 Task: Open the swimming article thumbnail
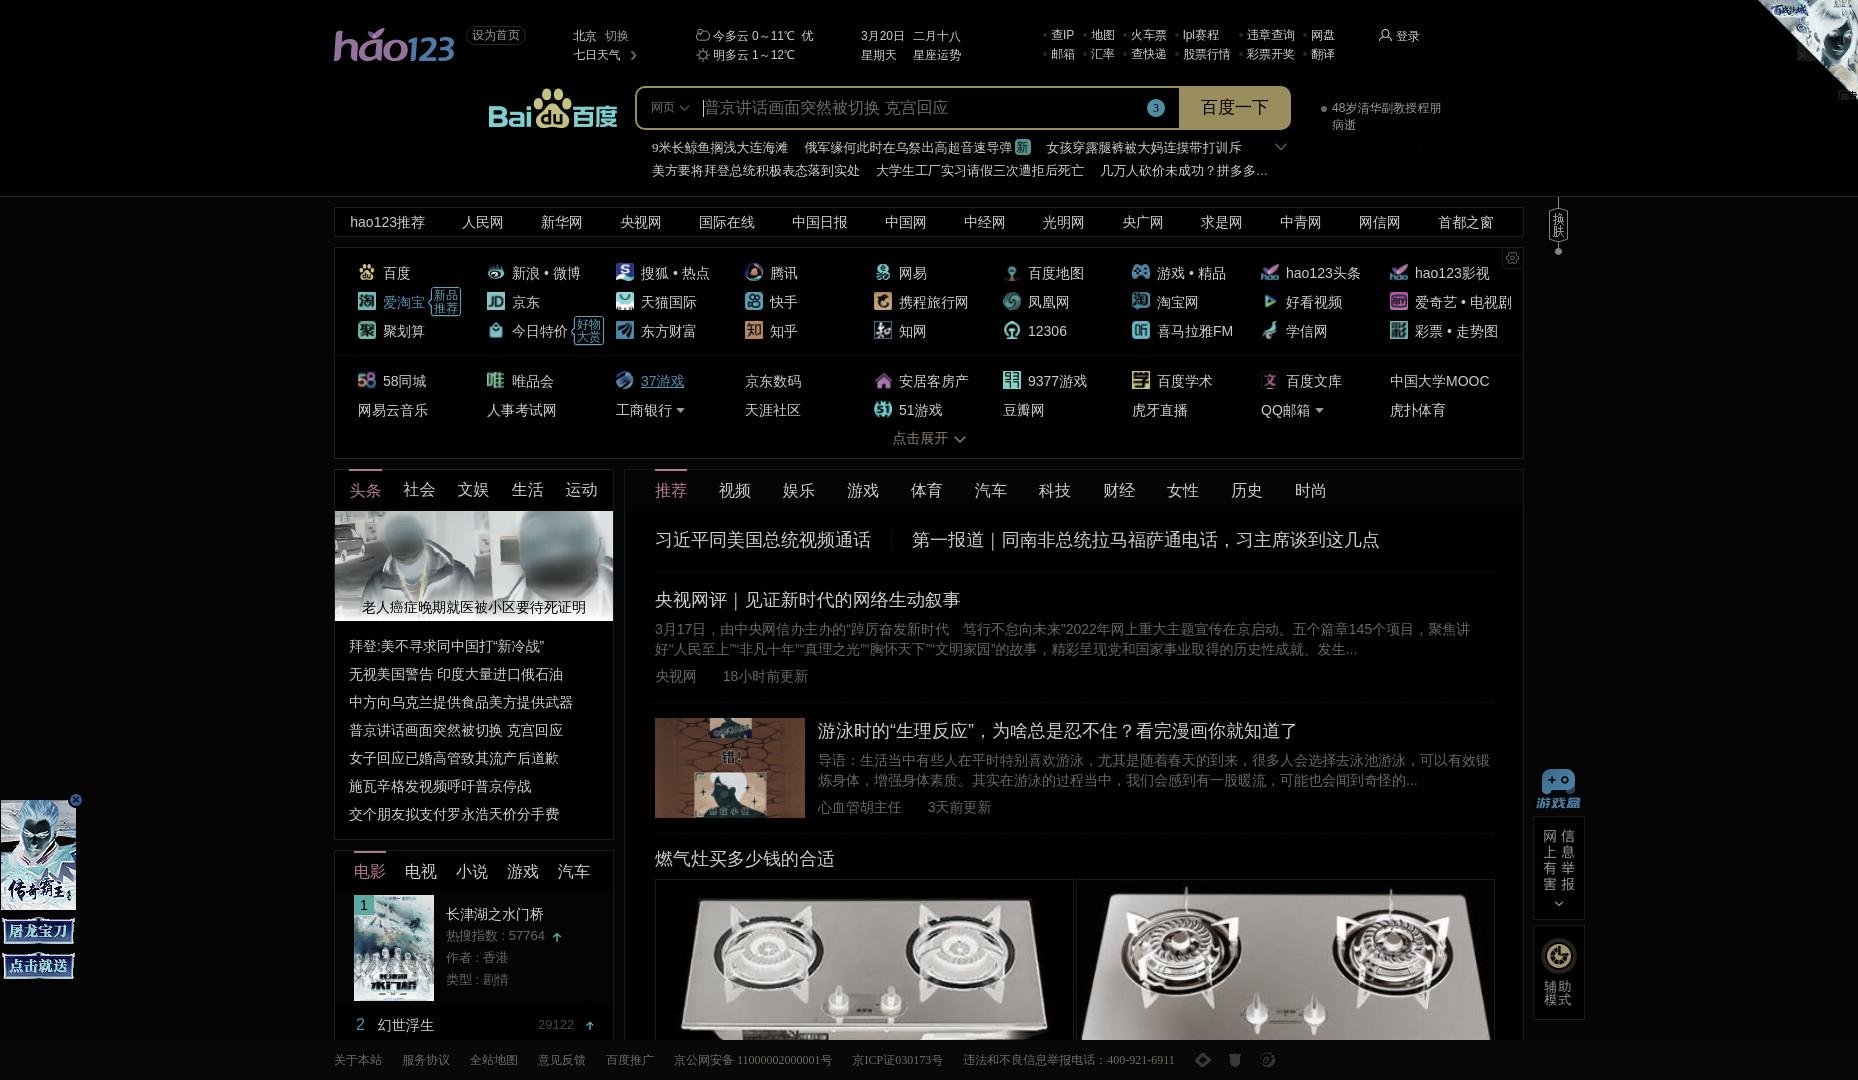click(730, 768)
